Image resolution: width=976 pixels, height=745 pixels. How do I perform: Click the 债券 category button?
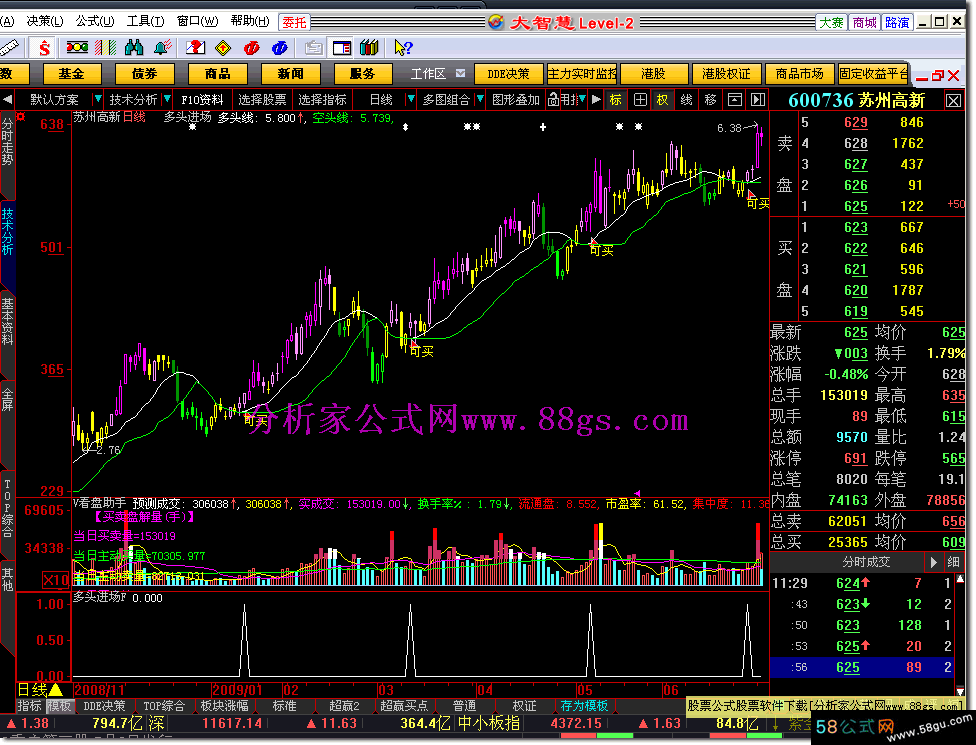tap(144, 73)
